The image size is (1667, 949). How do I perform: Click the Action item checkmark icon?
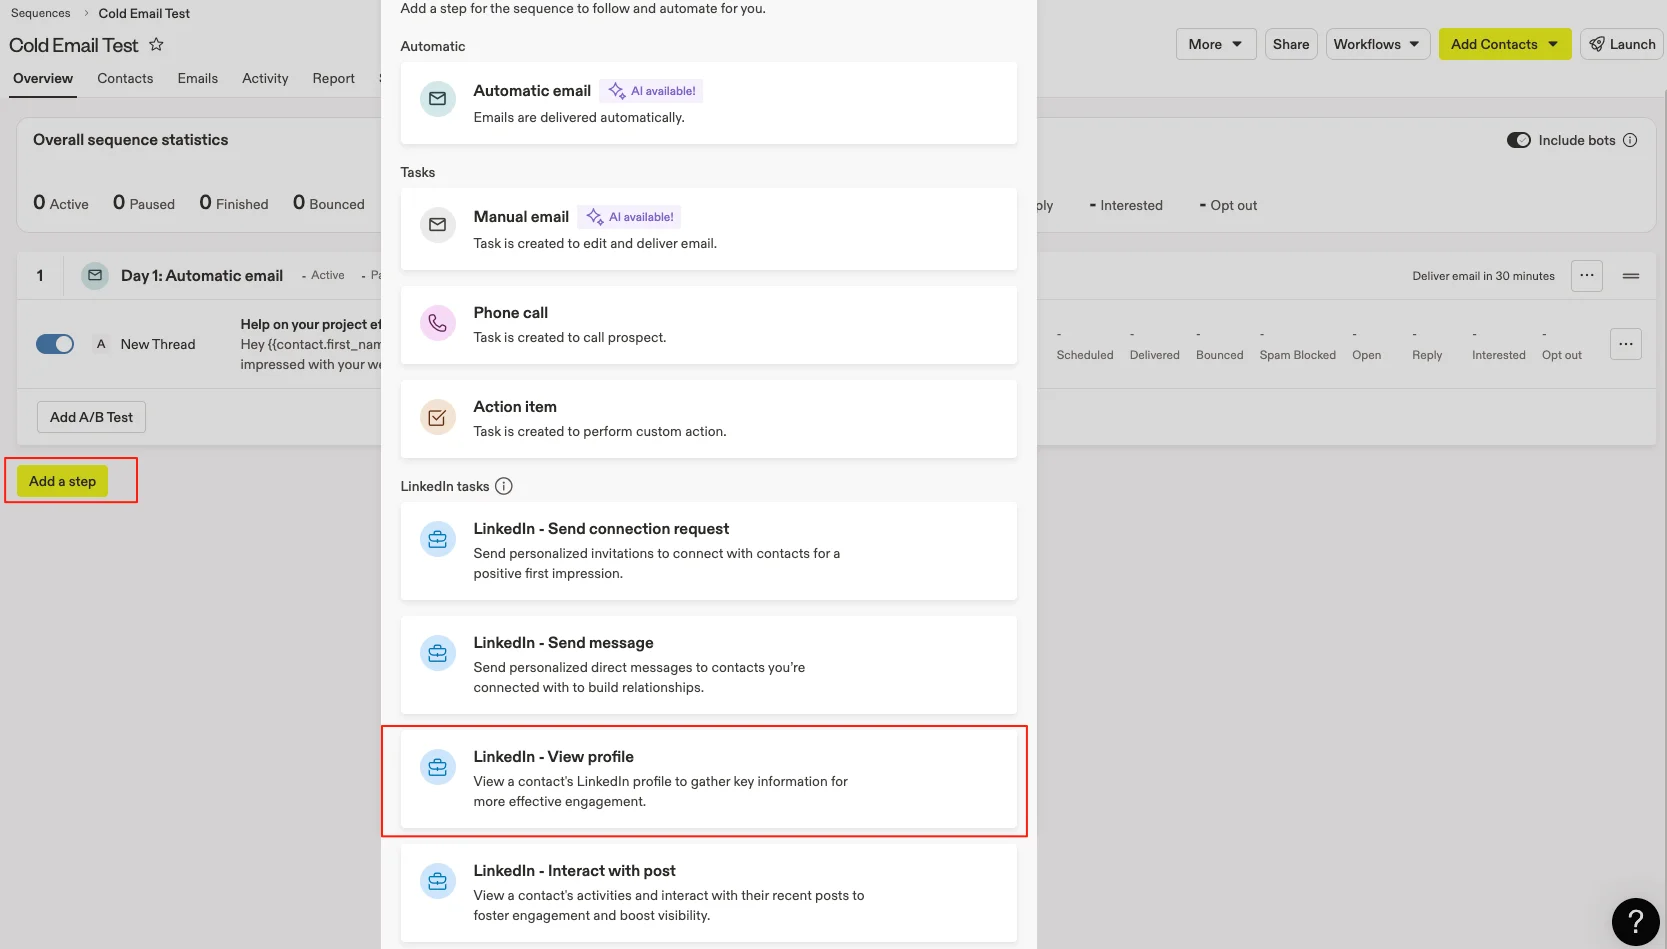coord(437,418)
